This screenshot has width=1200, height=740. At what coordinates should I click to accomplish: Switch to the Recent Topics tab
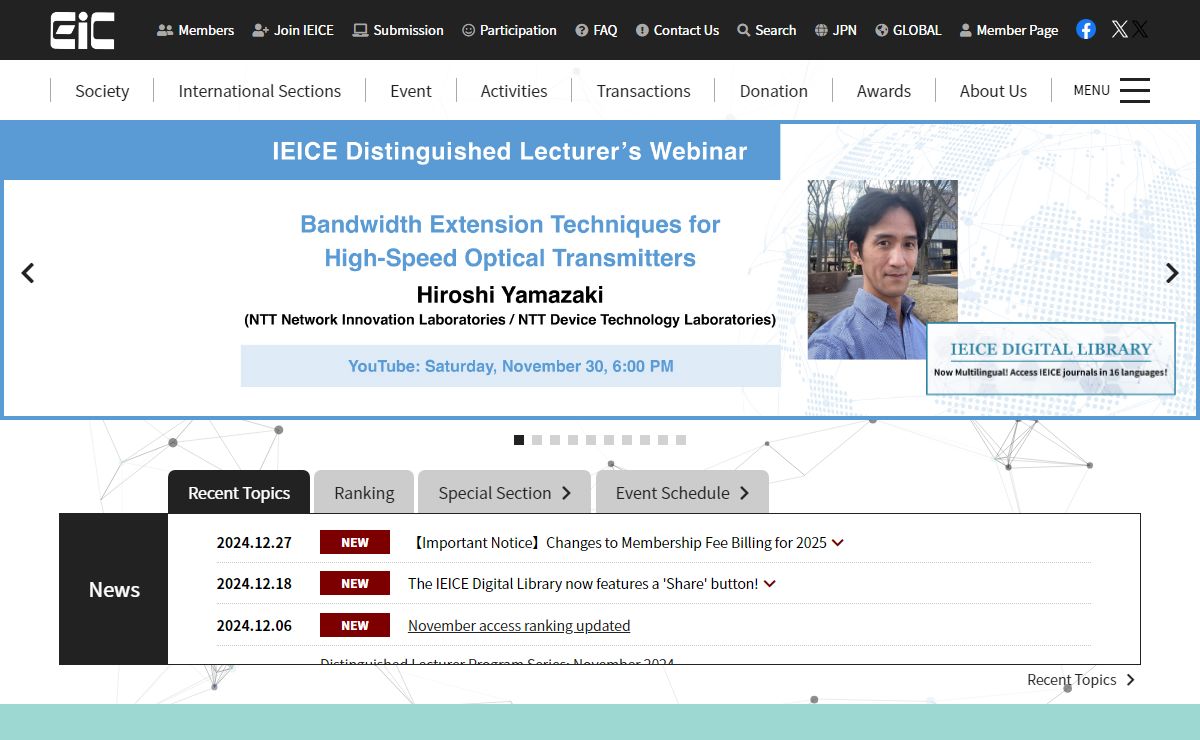(x=239, y=492)
